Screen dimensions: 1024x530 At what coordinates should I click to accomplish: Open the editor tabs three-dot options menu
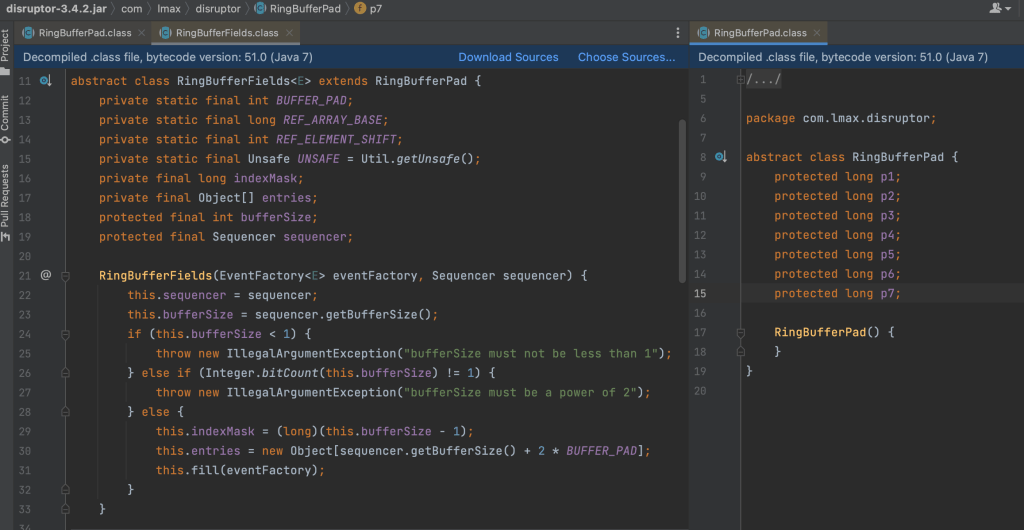click(677, 33)
